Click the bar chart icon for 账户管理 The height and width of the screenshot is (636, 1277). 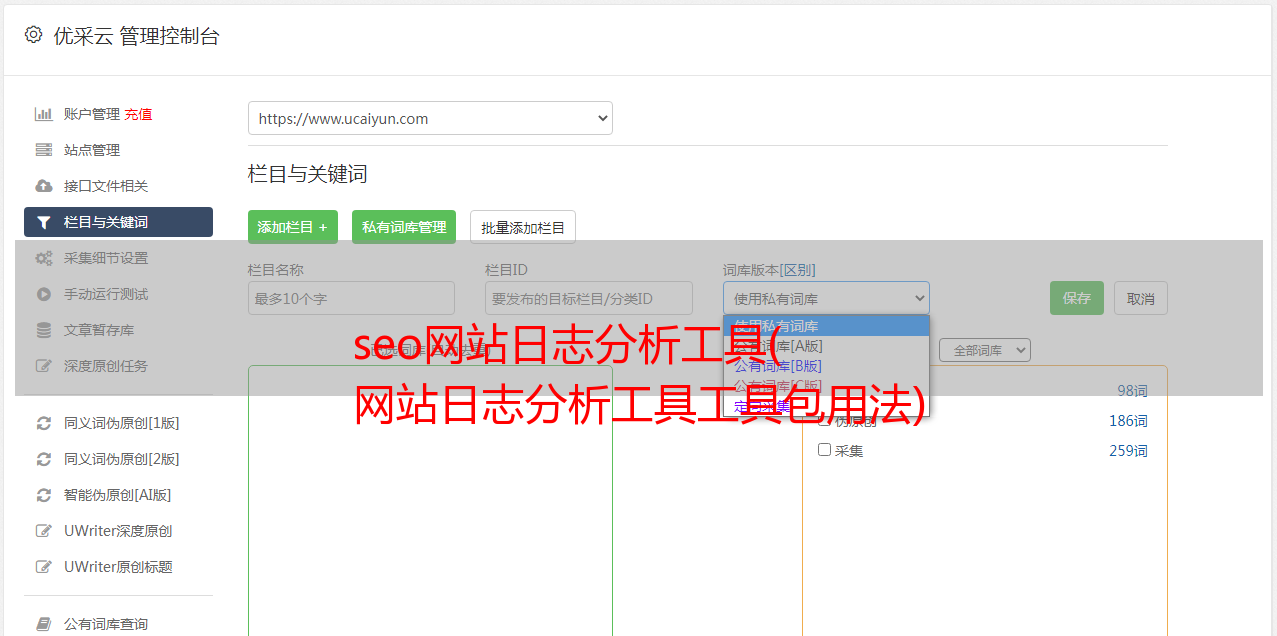[44, 114]
